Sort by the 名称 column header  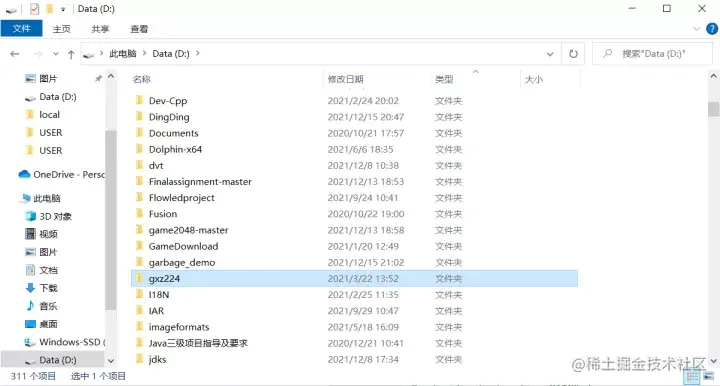pyautogui.click(x=142, y=79)
